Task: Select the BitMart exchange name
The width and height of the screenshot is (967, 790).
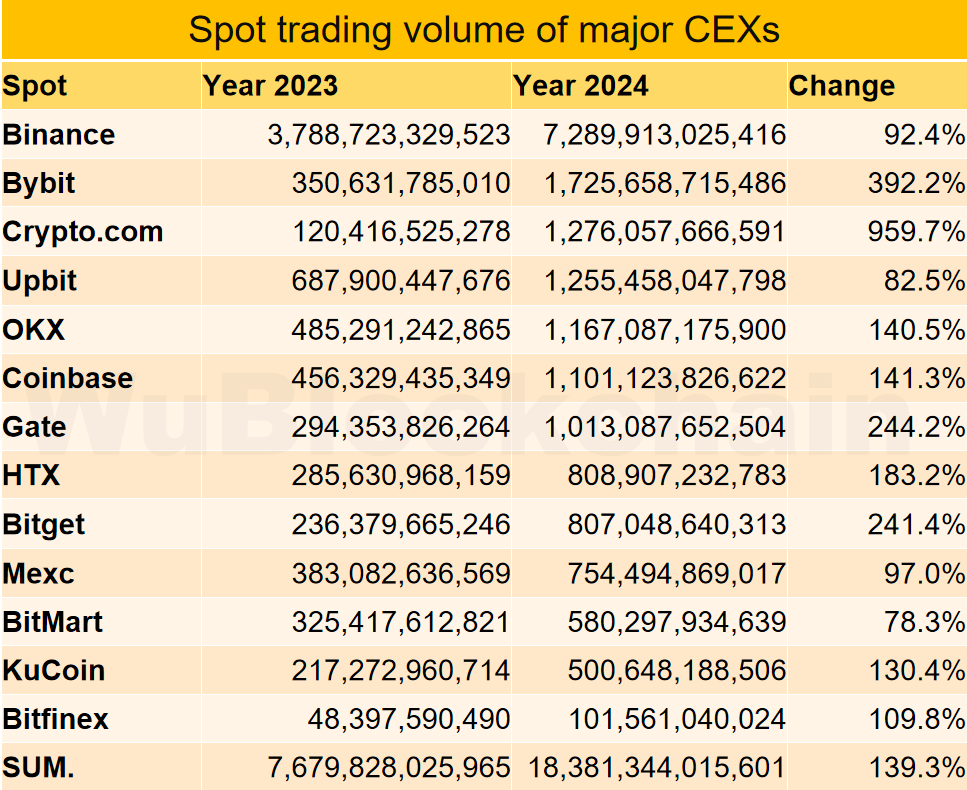Action: pos(53,622)
